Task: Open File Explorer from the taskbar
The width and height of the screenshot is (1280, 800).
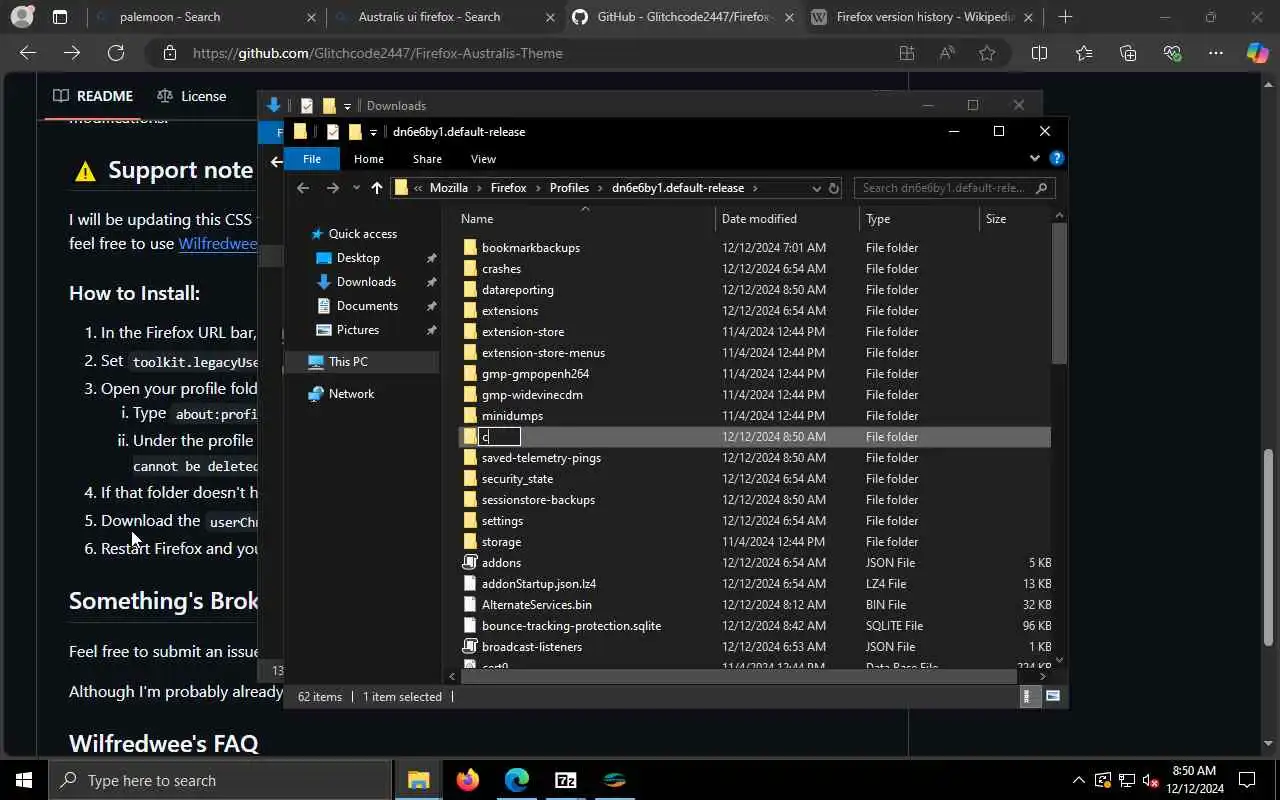Action: [418, 780]
